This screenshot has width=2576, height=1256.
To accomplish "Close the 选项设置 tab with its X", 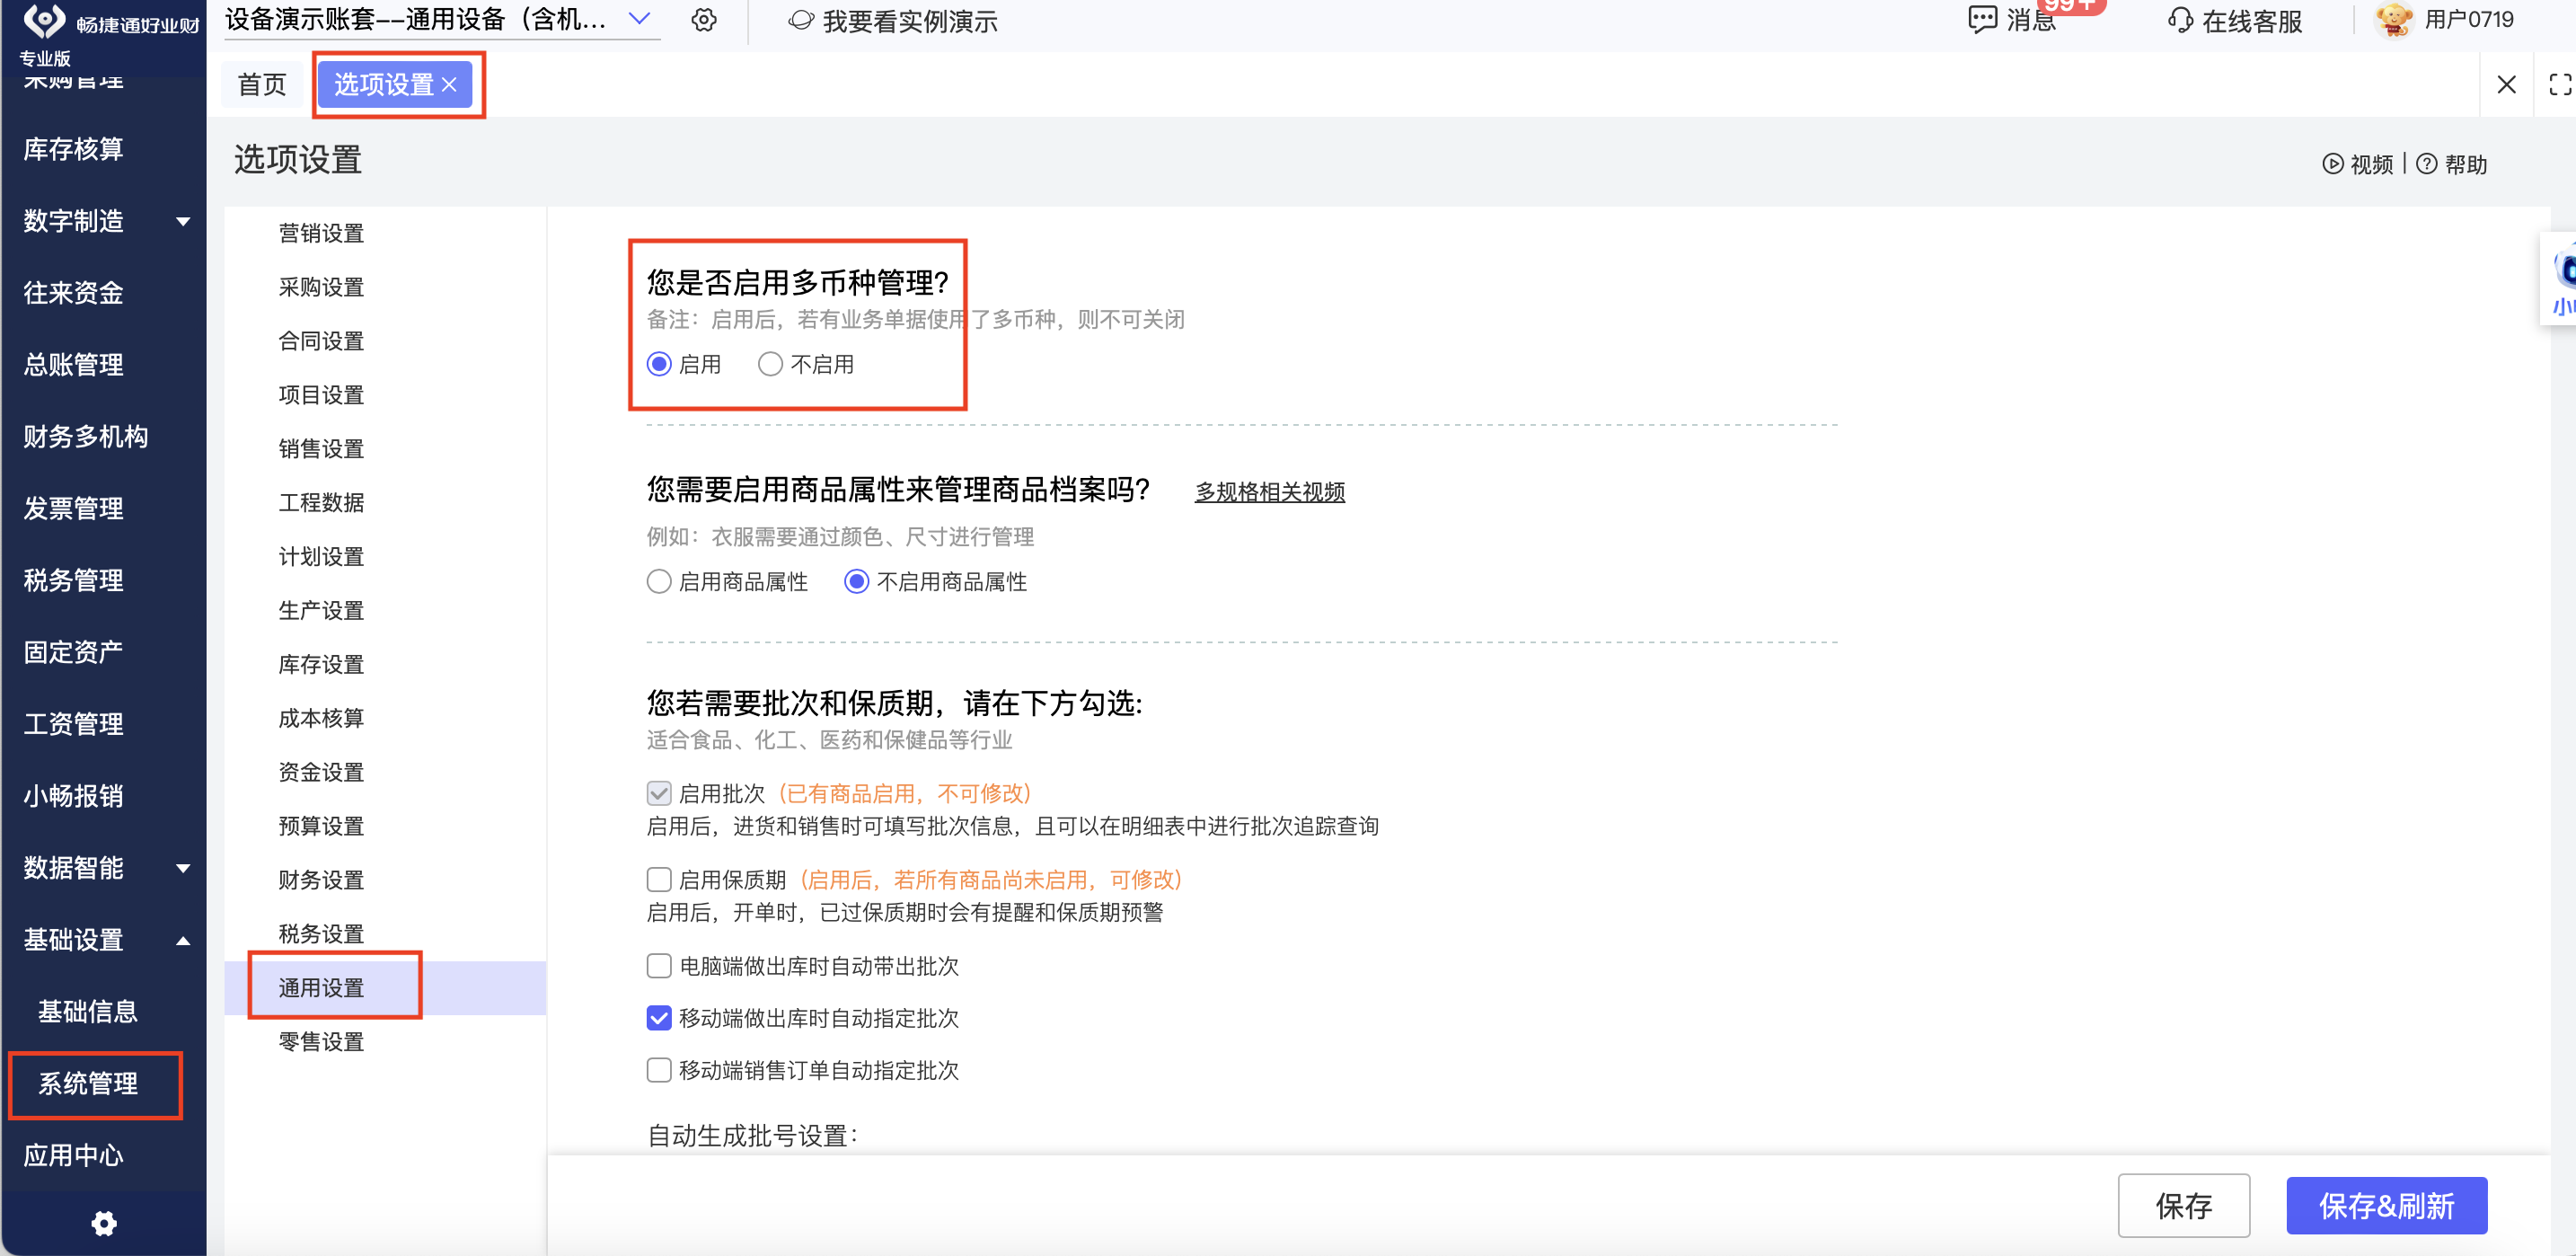I will click(x=449, y=85).
